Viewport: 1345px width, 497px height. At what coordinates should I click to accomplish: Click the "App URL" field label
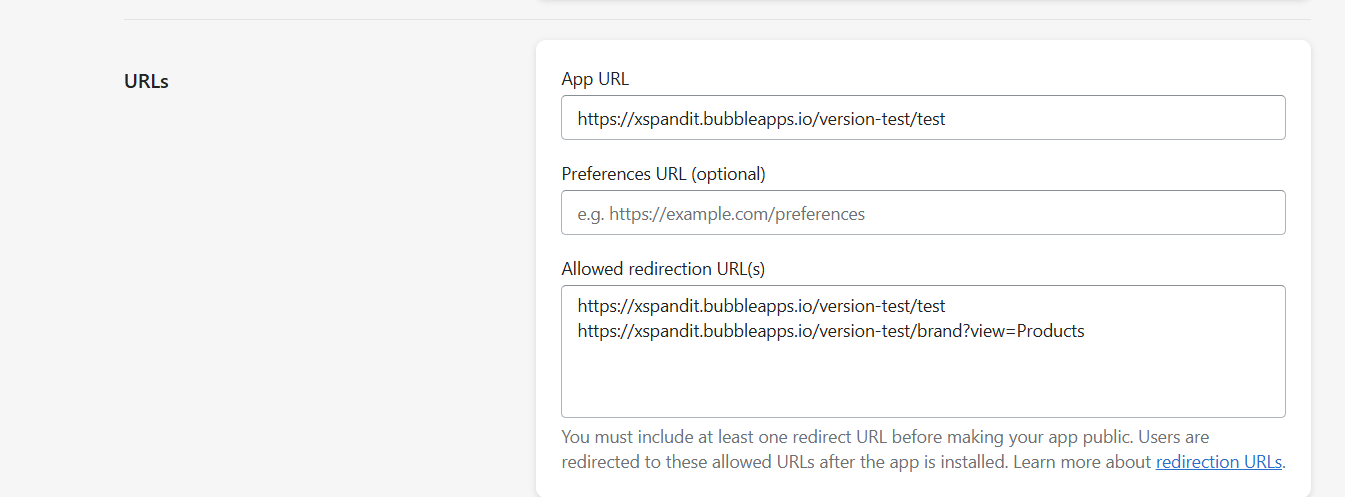point(595,79)
